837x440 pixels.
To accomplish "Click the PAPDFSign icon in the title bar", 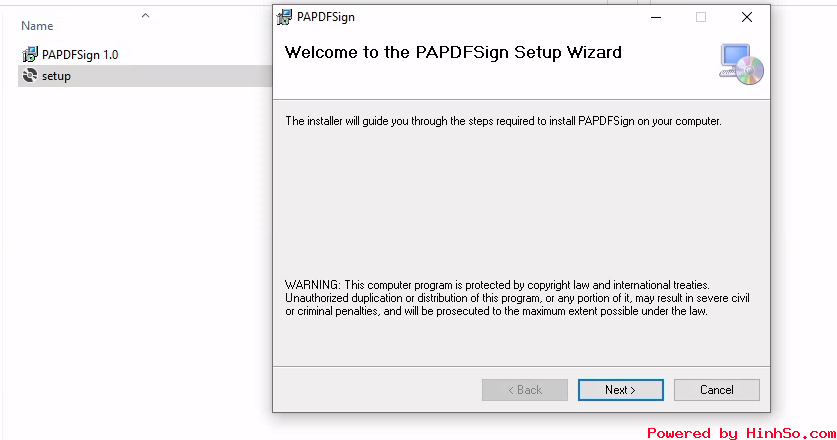I will [x=284, y=17].
